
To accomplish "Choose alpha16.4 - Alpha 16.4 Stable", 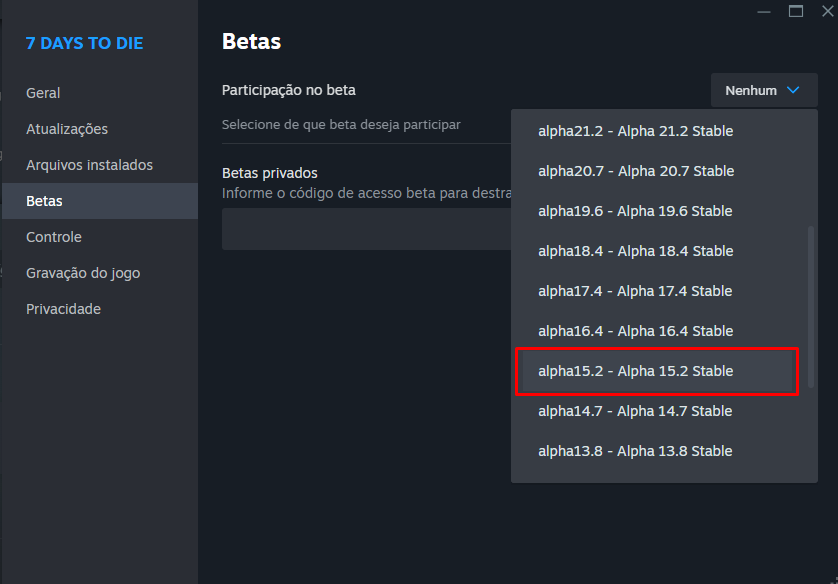I will tap(659, 331).
